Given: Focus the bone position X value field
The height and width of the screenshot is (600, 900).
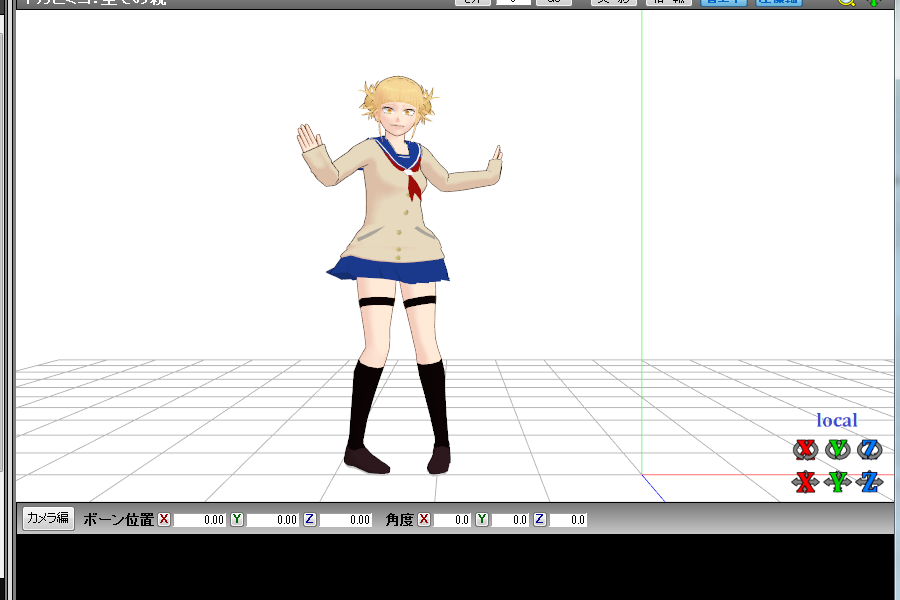Looking at the screenshot, I should point(200,520).
